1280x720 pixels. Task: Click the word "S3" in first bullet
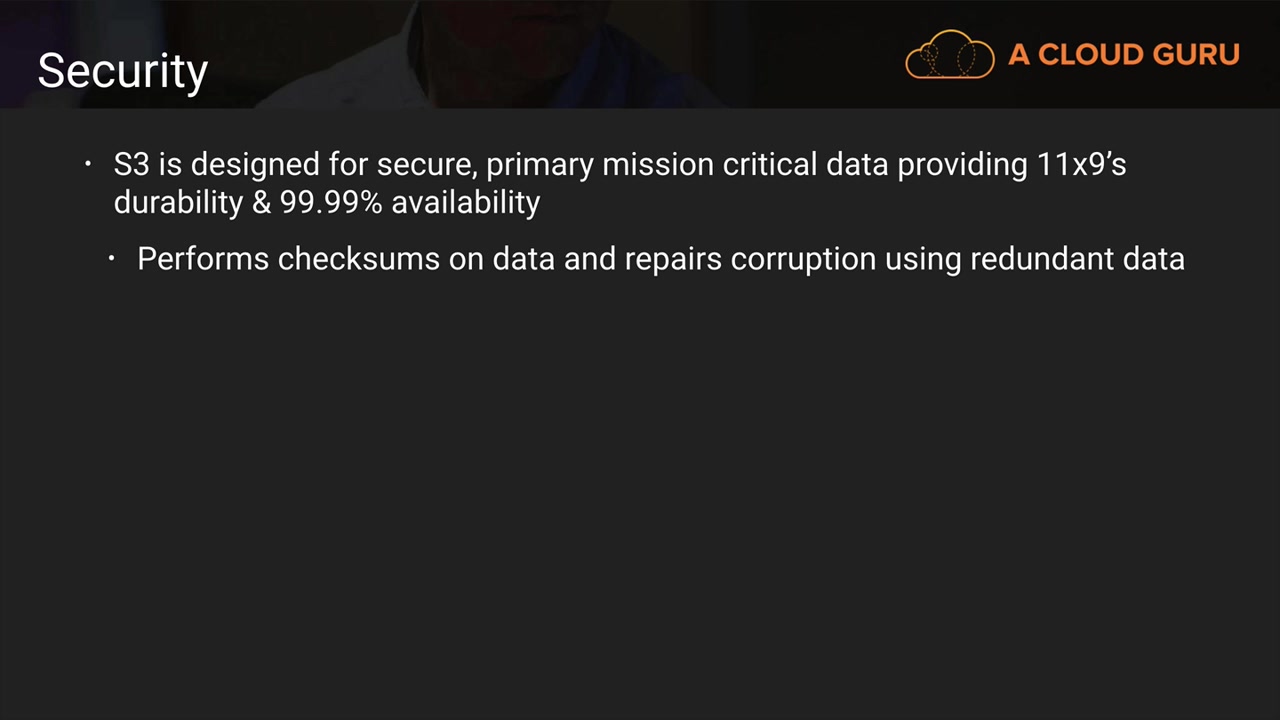[x=131, y=164]
